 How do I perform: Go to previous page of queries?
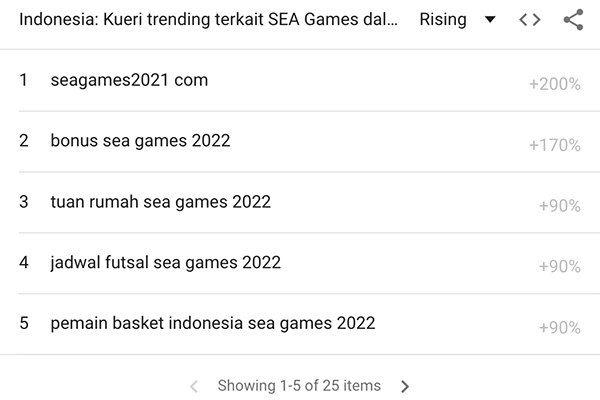tap(194, 386)
